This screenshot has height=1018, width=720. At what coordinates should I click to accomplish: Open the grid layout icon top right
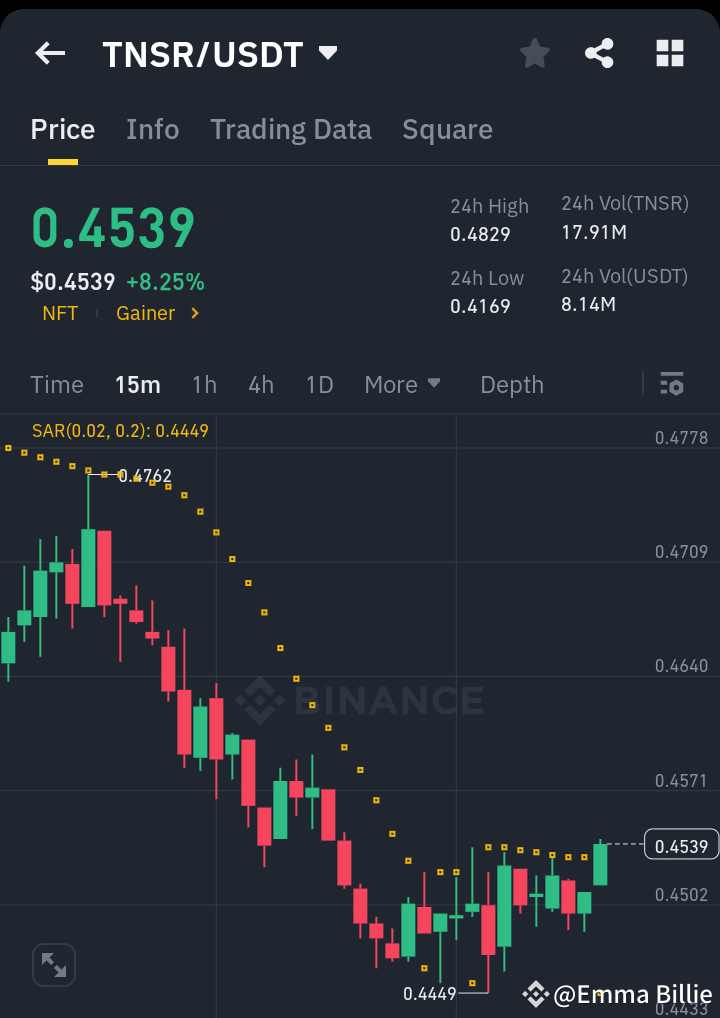[x=668, y=53]
